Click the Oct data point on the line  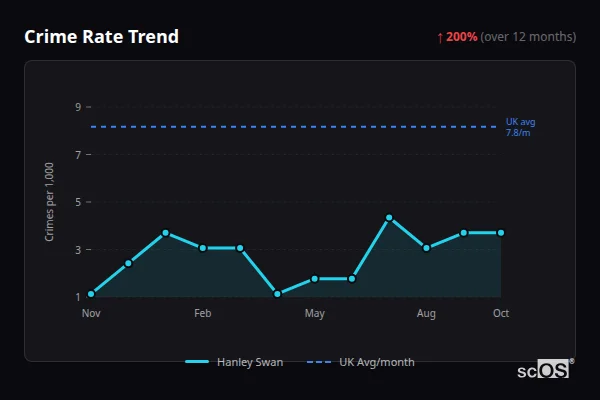[501, 233]
